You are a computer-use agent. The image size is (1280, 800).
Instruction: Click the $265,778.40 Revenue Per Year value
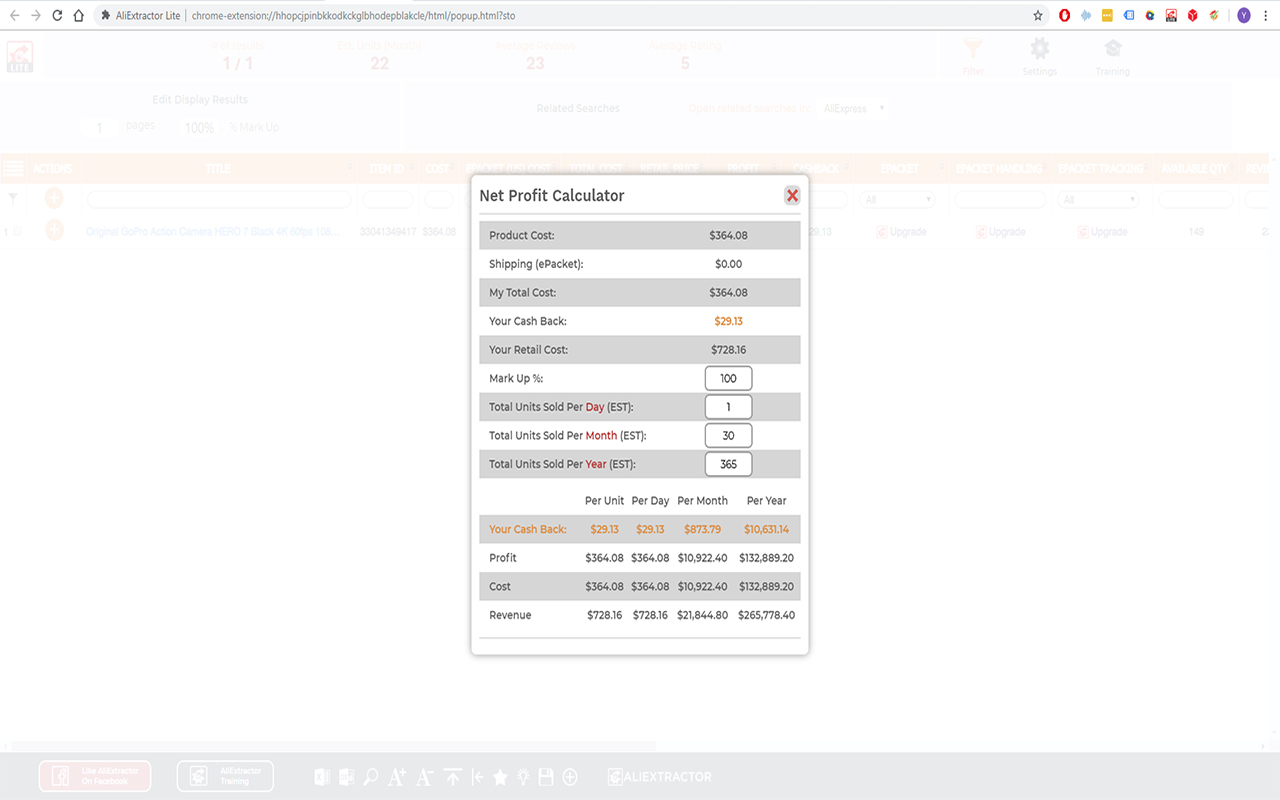766,615
